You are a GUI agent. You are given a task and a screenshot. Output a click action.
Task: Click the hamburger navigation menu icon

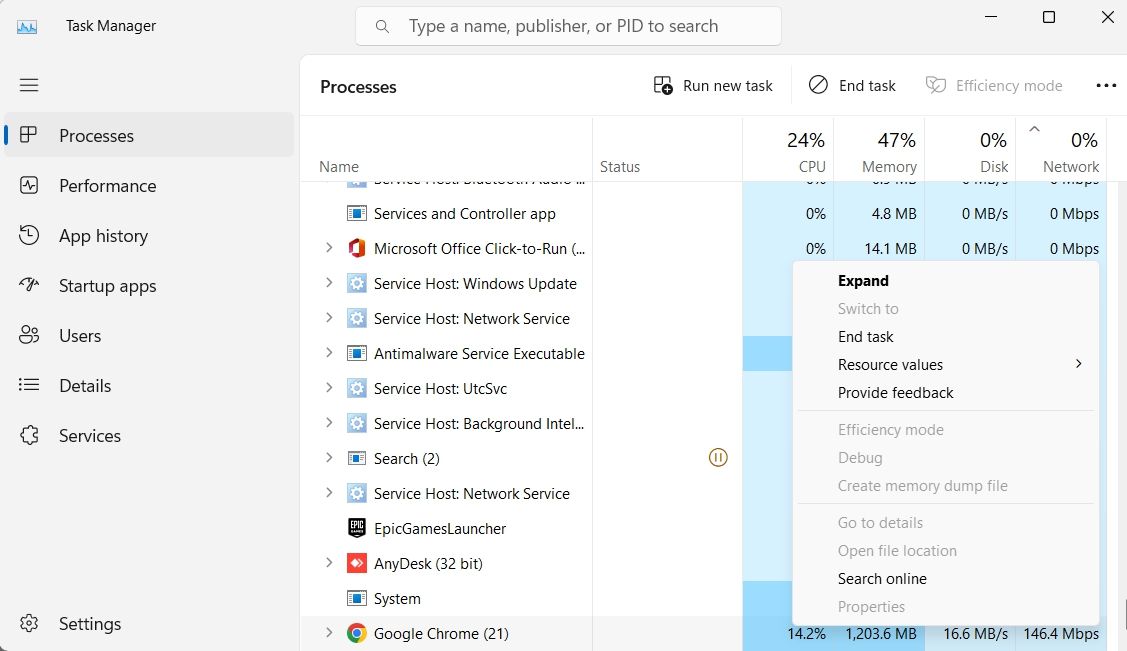[29, 85]
